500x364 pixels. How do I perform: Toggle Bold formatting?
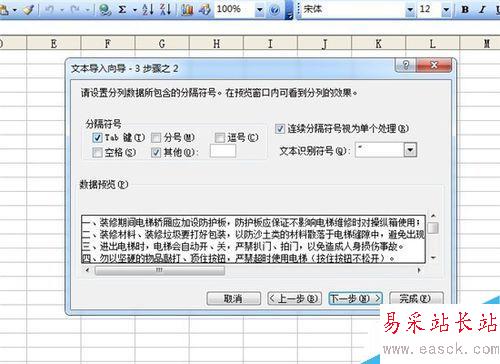tap(465, 9)
